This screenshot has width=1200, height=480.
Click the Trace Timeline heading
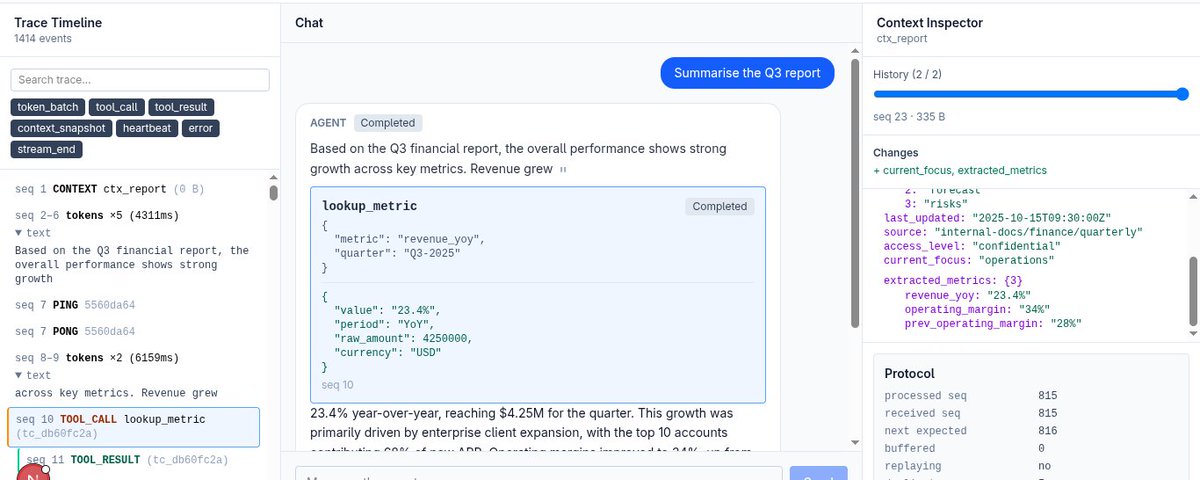pyautogui.click(x=58, y=23)
